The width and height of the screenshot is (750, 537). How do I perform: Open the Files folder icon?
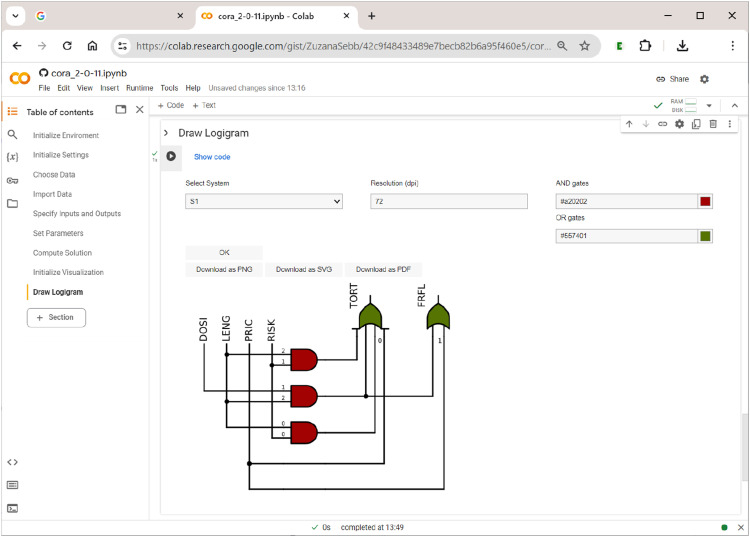click(12, 203)
